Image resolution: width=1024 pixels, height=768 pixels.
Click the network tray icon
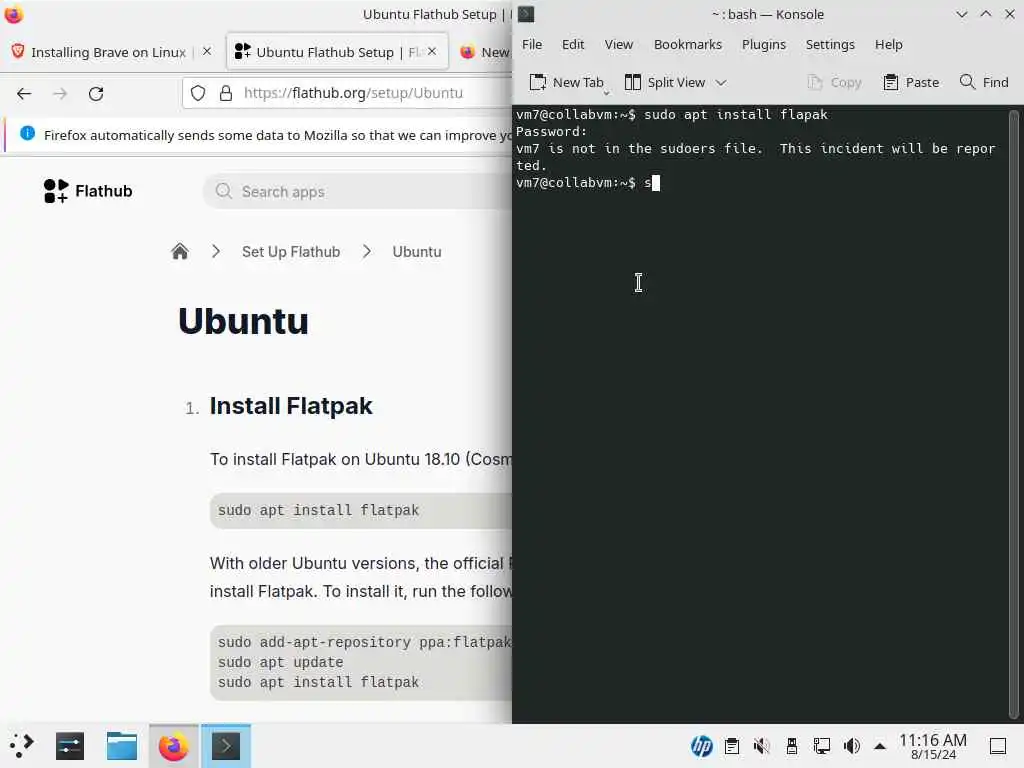pyautogui.click(x=822, y=746)
